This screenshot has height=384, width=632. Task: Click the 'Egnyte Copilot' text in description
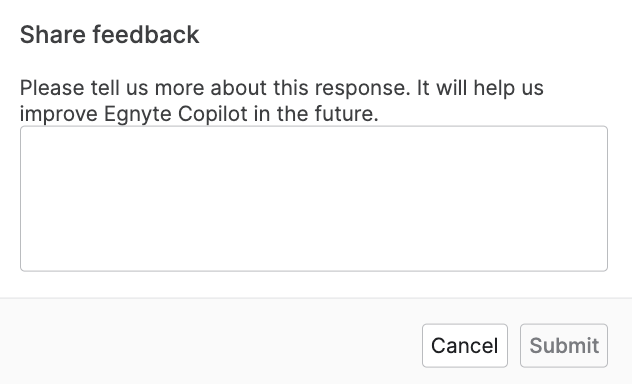pos(176,114)
